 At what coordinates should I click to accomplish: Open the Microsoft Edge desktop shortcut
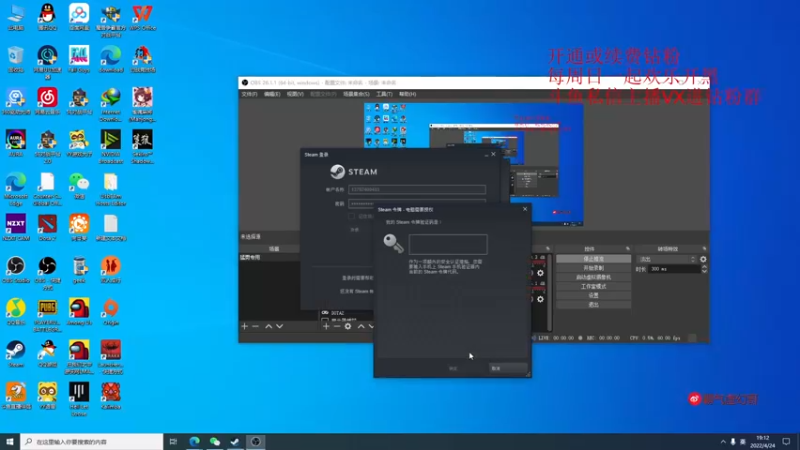[x=16, y=187]
